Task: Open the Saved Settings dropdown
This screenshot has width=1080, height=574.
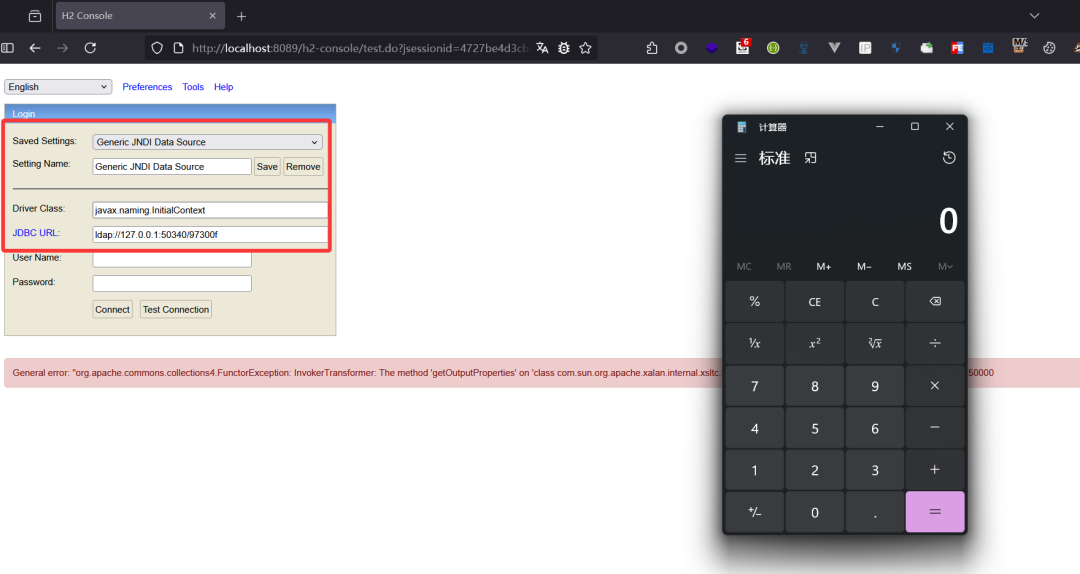Action: [x=207, y=142]
